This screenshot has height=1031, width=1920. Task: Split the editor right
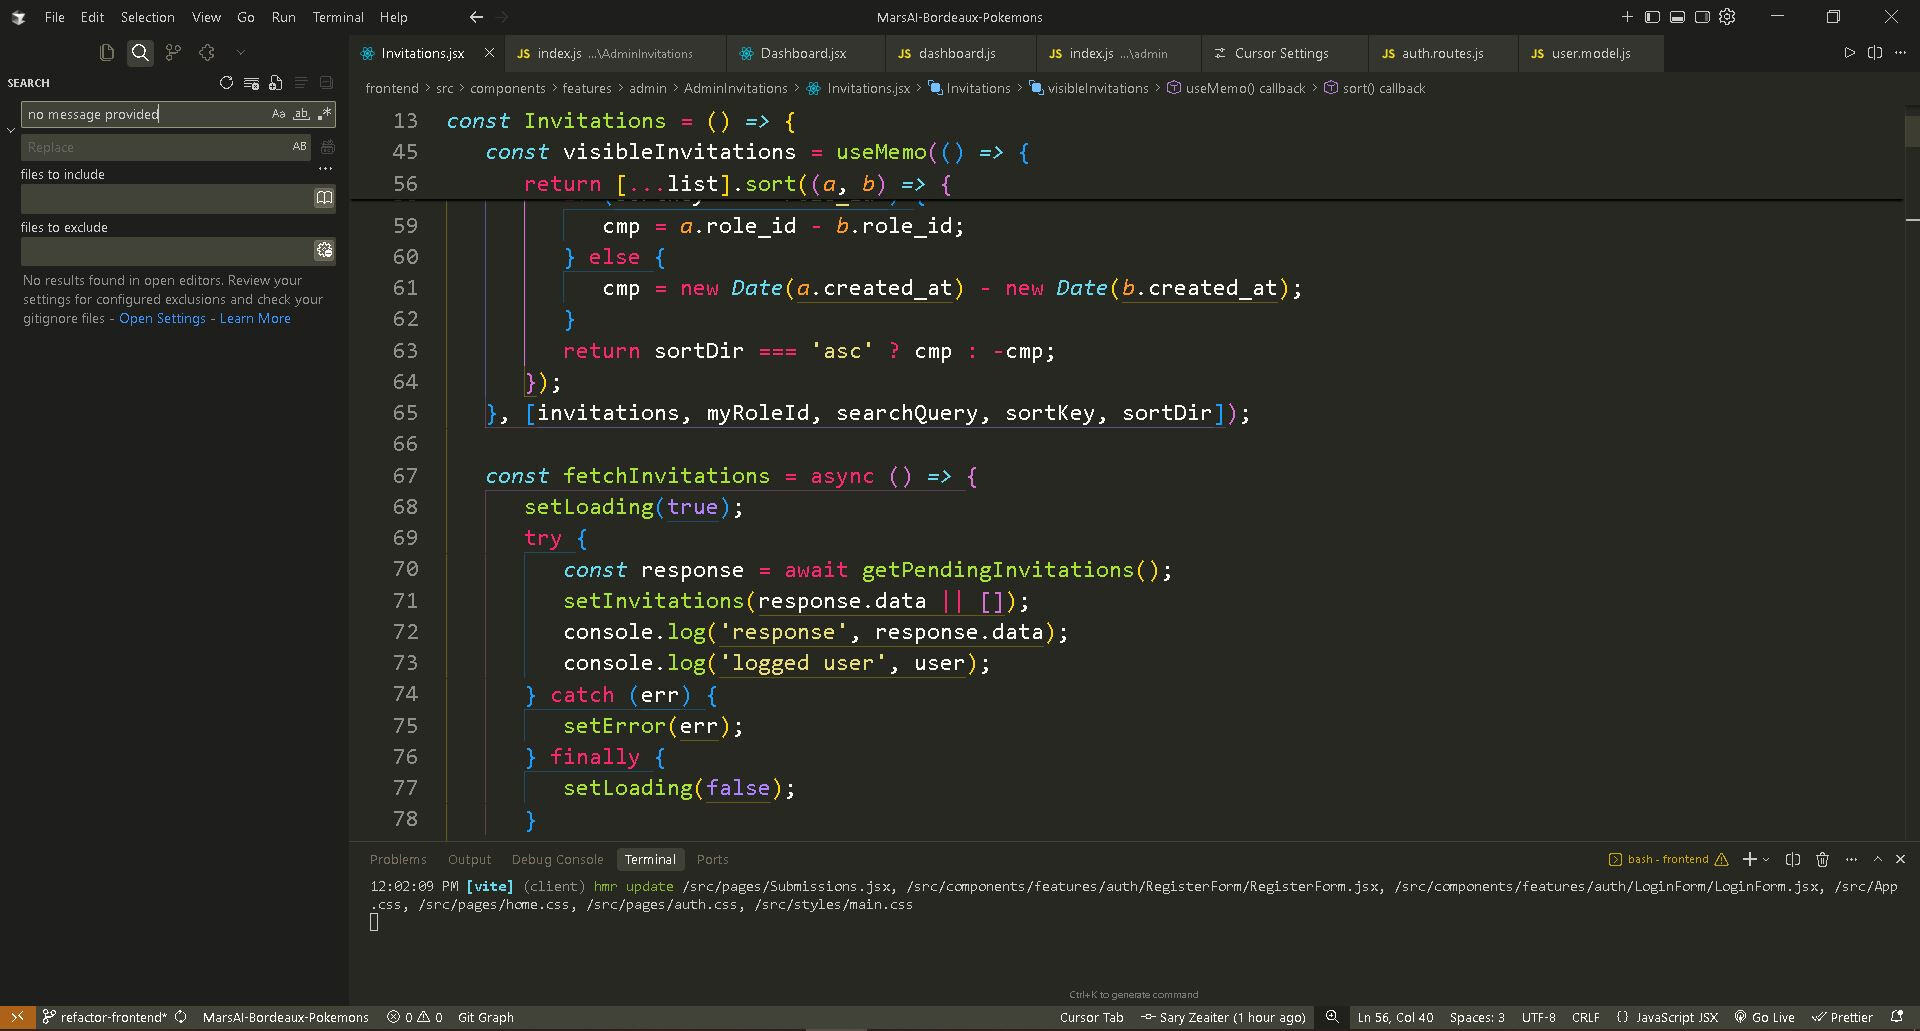click(1875, 53)
